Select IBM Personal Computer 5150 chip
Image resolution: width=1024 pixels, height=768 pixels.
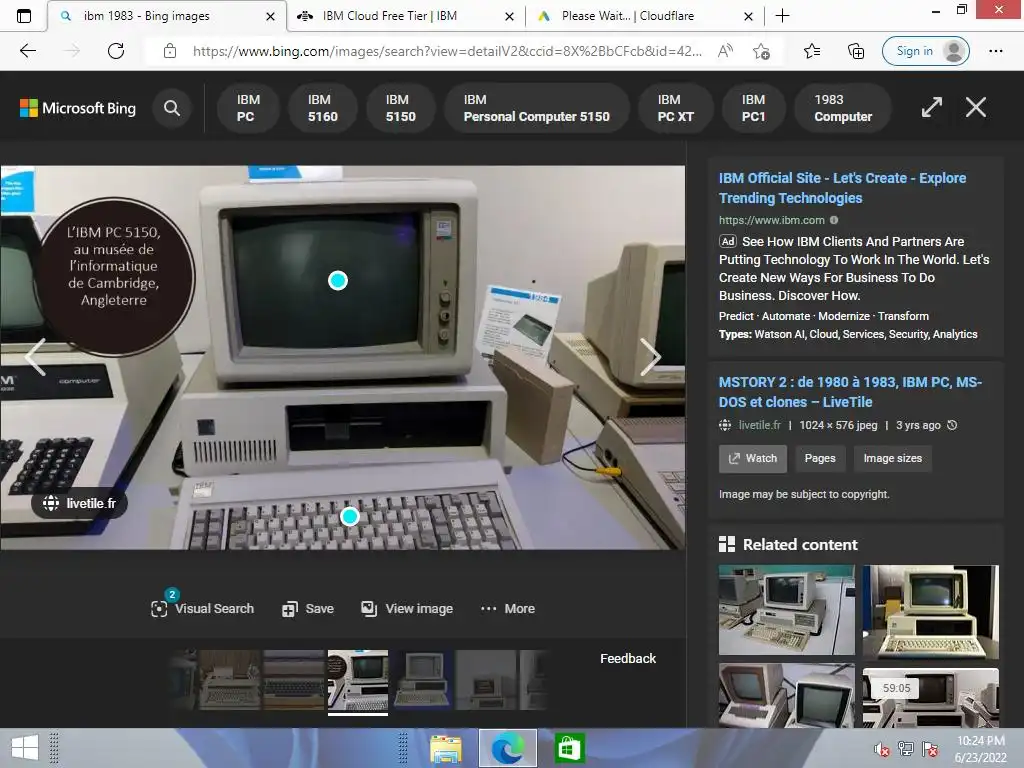click(x=536, y=108)
